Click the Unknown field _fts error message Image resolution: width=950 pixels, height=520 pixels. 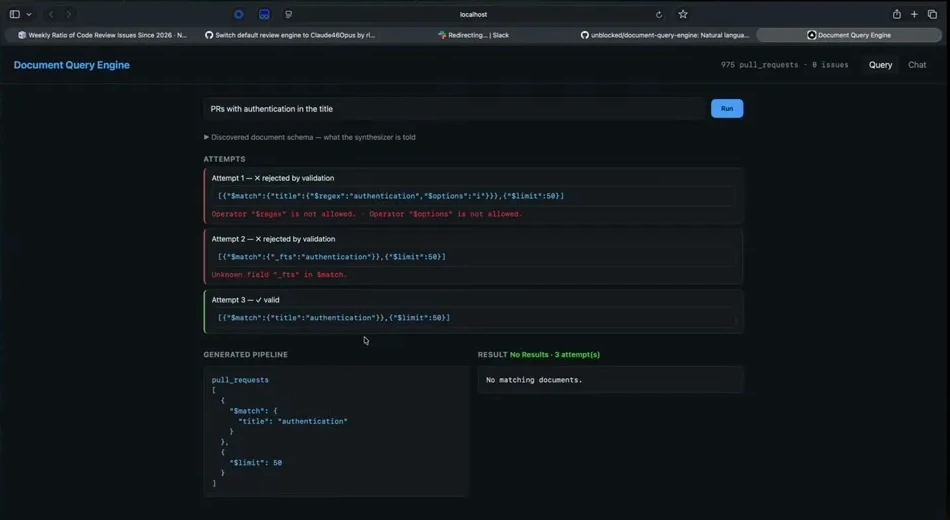pos(279,275)
